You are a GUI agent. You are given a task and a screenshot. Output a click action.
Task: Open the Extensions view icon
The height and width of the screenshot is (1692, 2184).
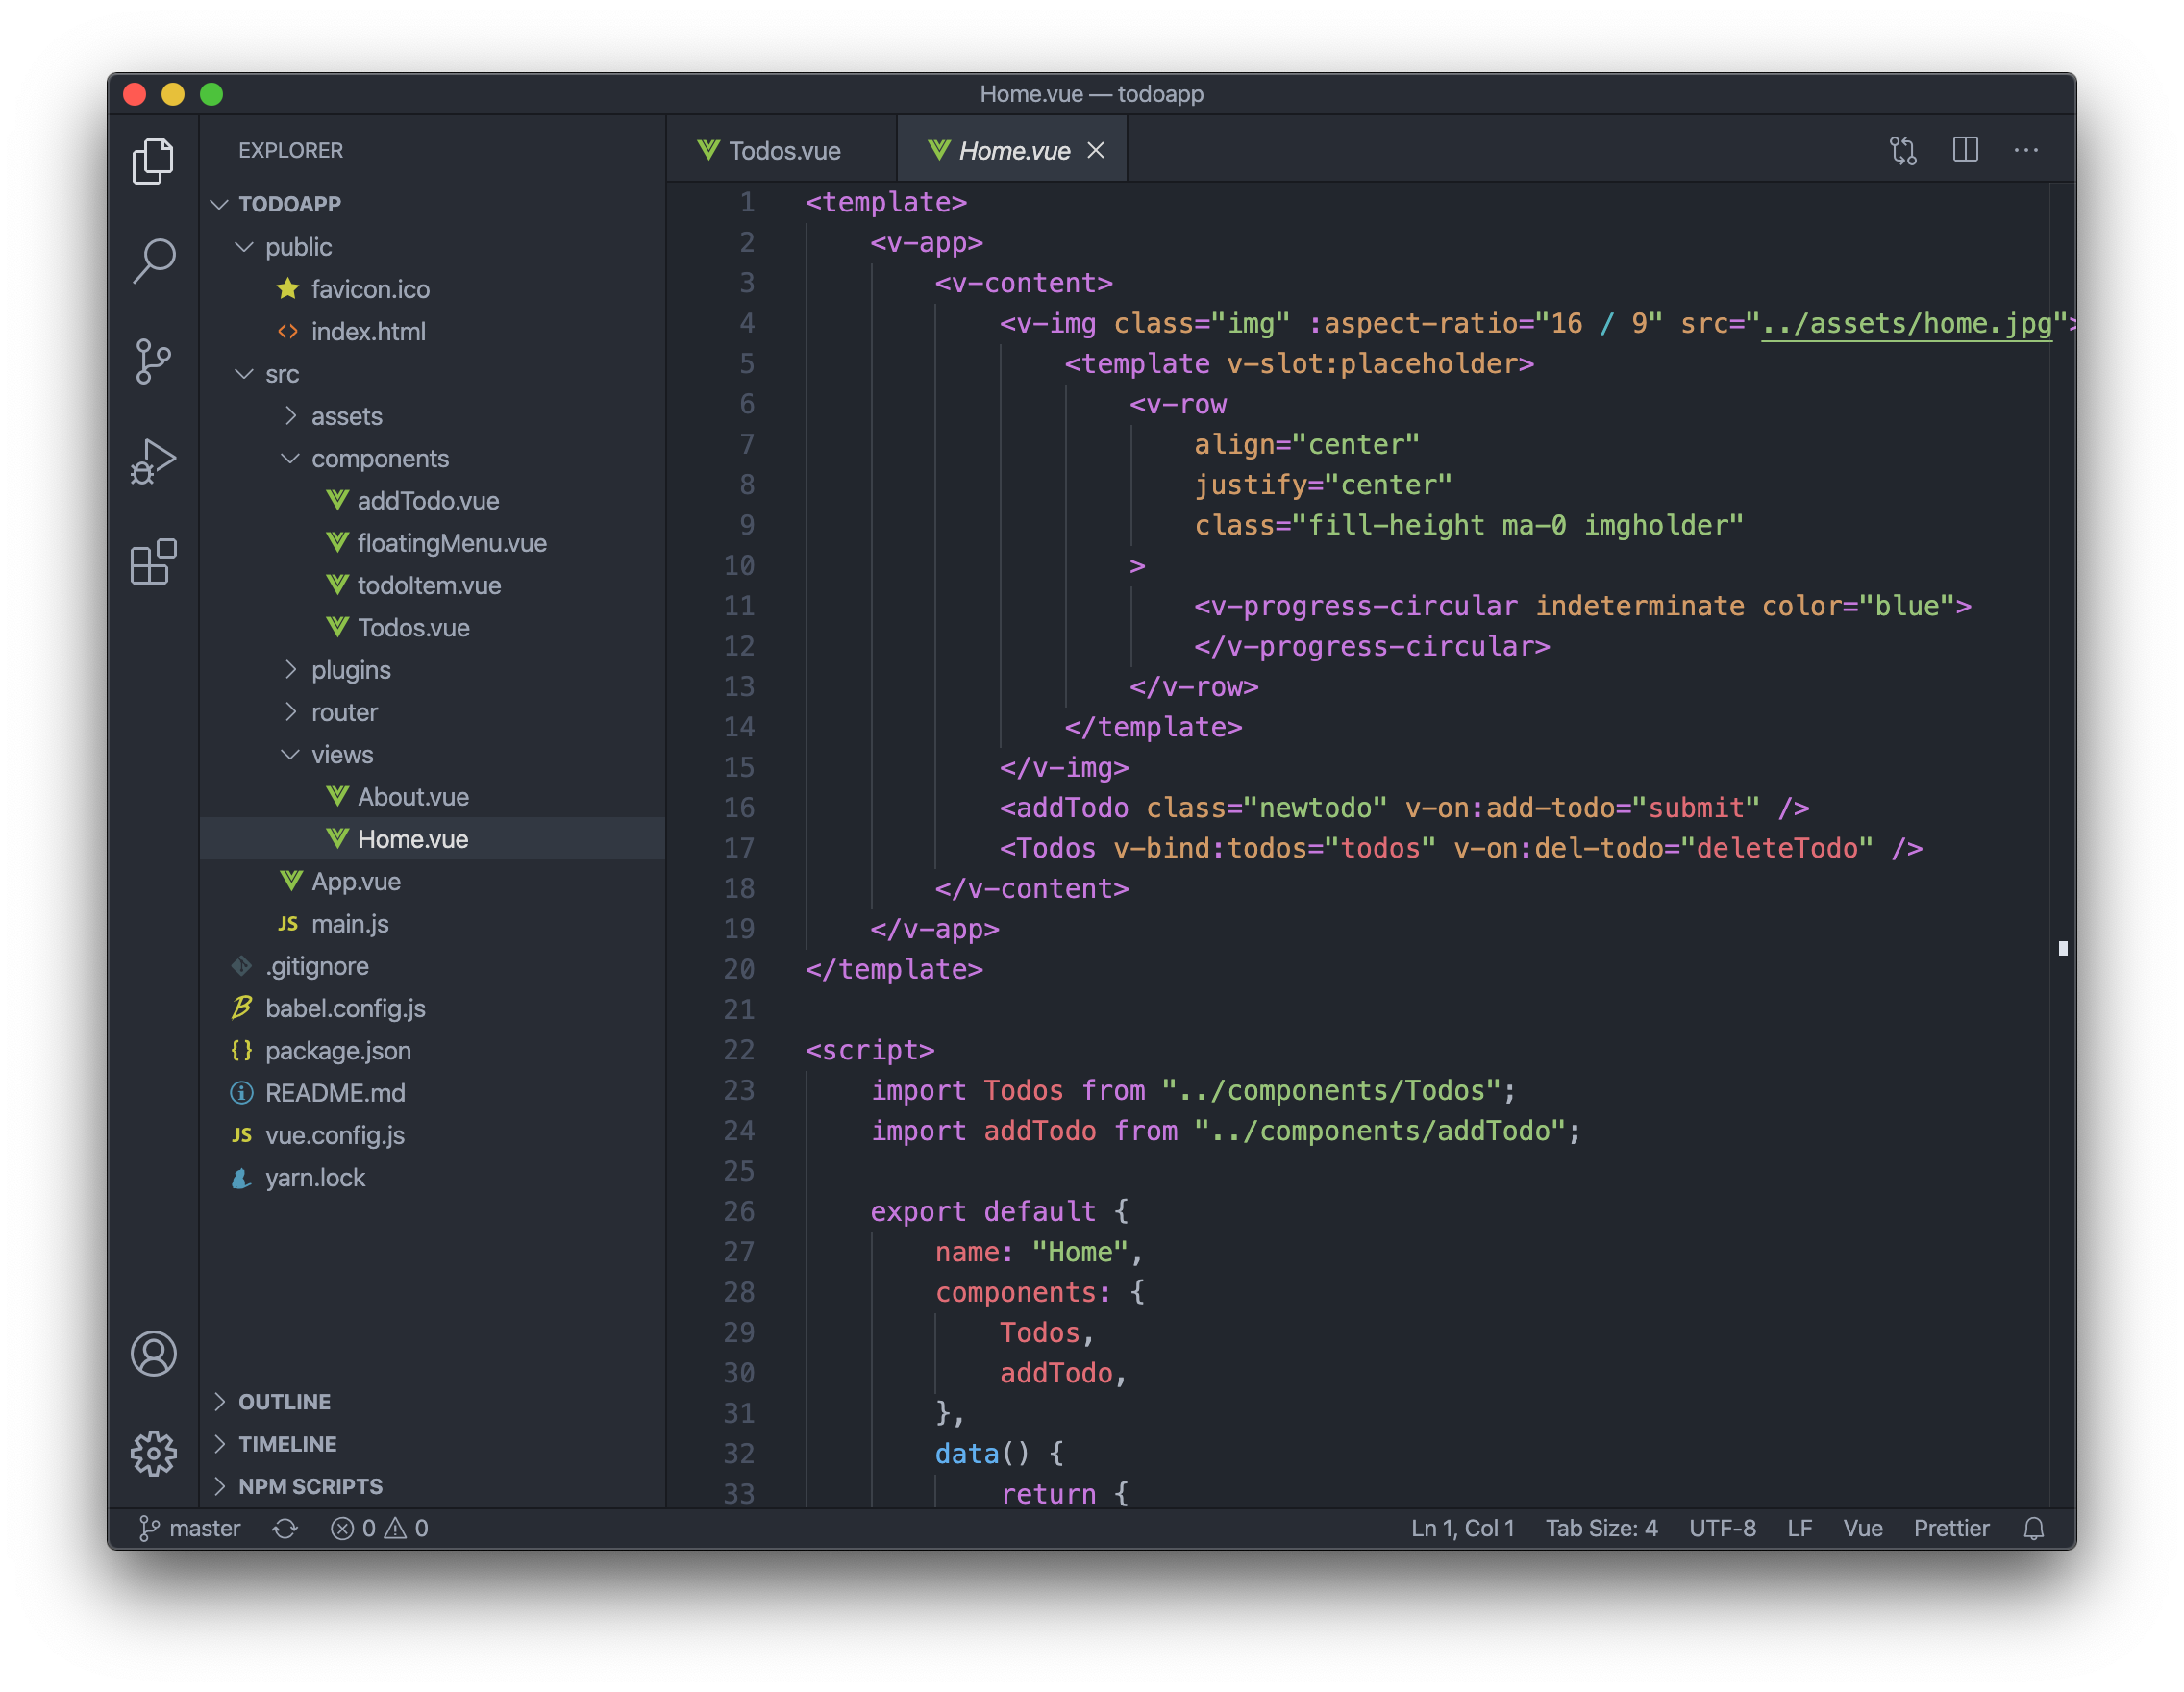(153, 562)
